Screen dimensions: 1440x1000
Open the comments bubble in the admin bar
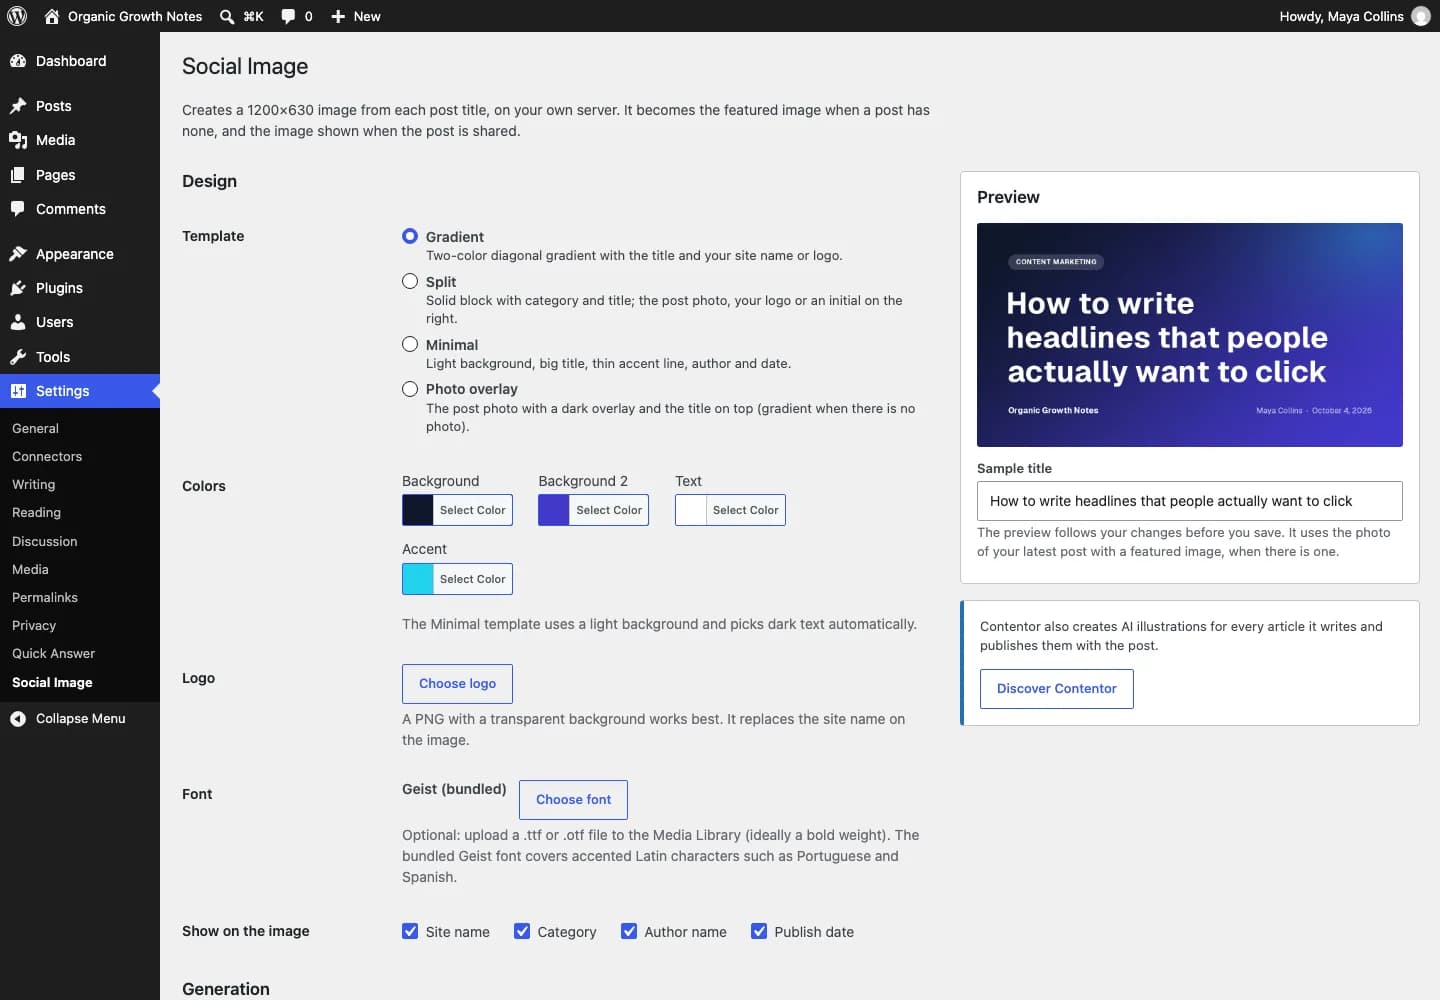288,16
